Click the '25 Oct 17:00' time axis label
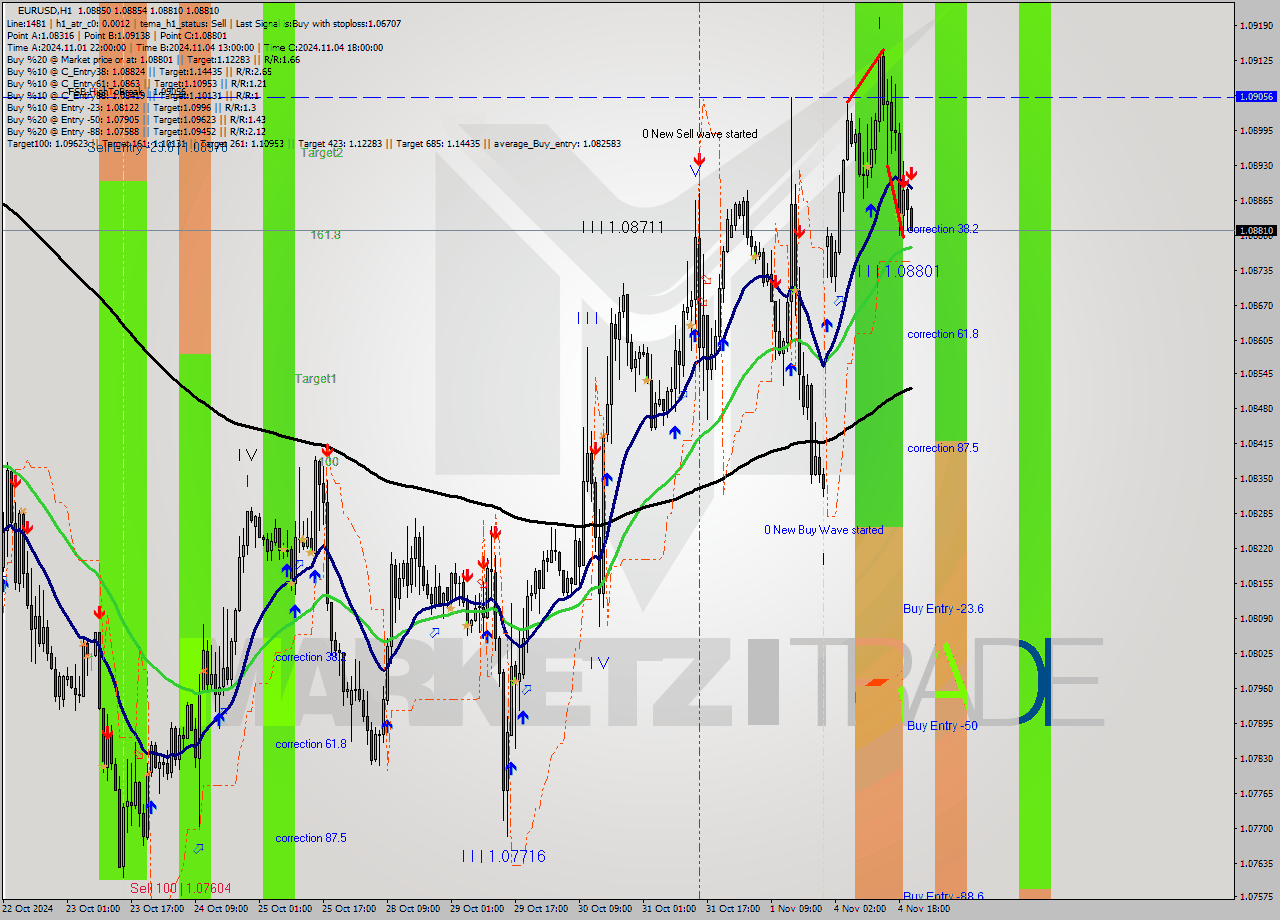The image size is (1280, 920). point(348,909)
